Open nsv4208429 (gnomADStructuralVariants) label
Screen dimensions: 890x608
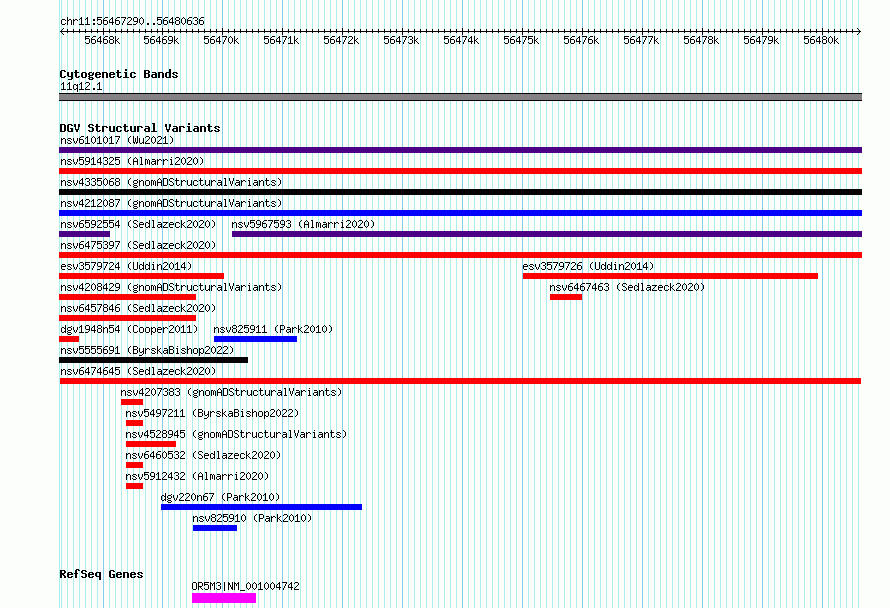pyautogui.click(x=171, y=287)
